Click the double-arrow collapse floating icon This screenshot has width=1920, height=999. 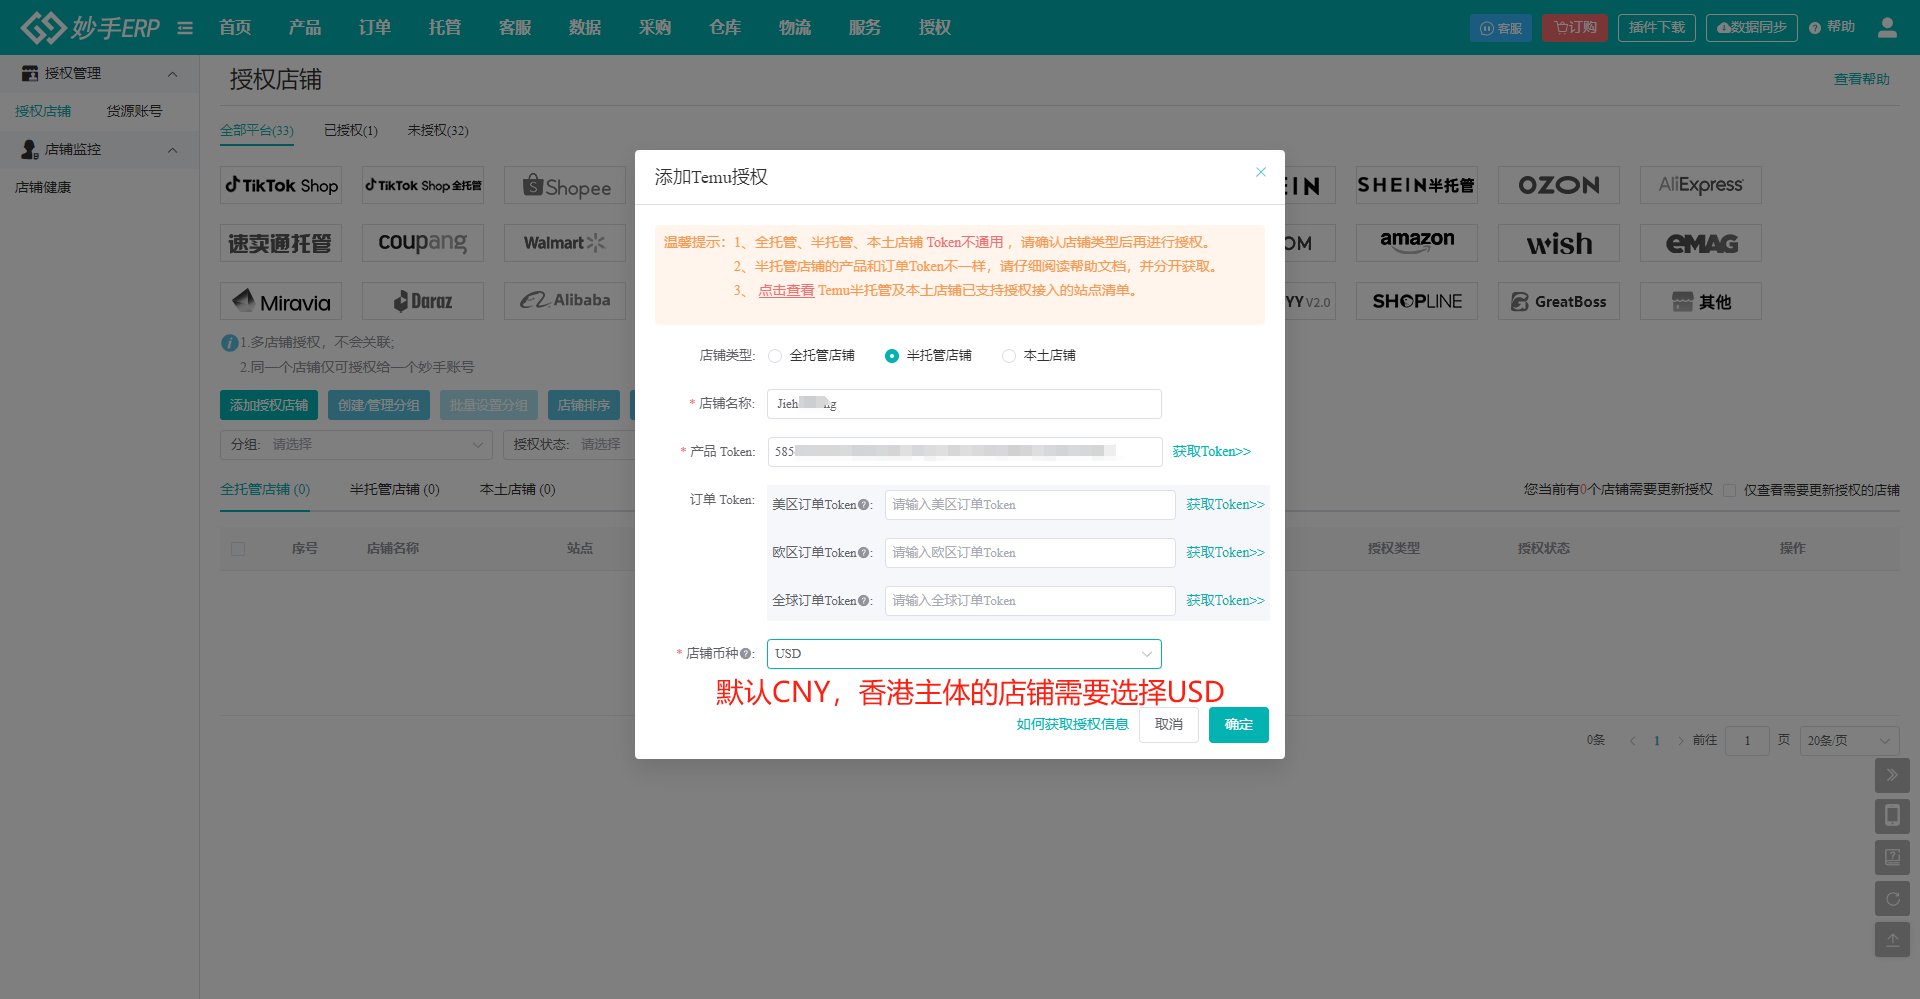[x=1892, y=775]
